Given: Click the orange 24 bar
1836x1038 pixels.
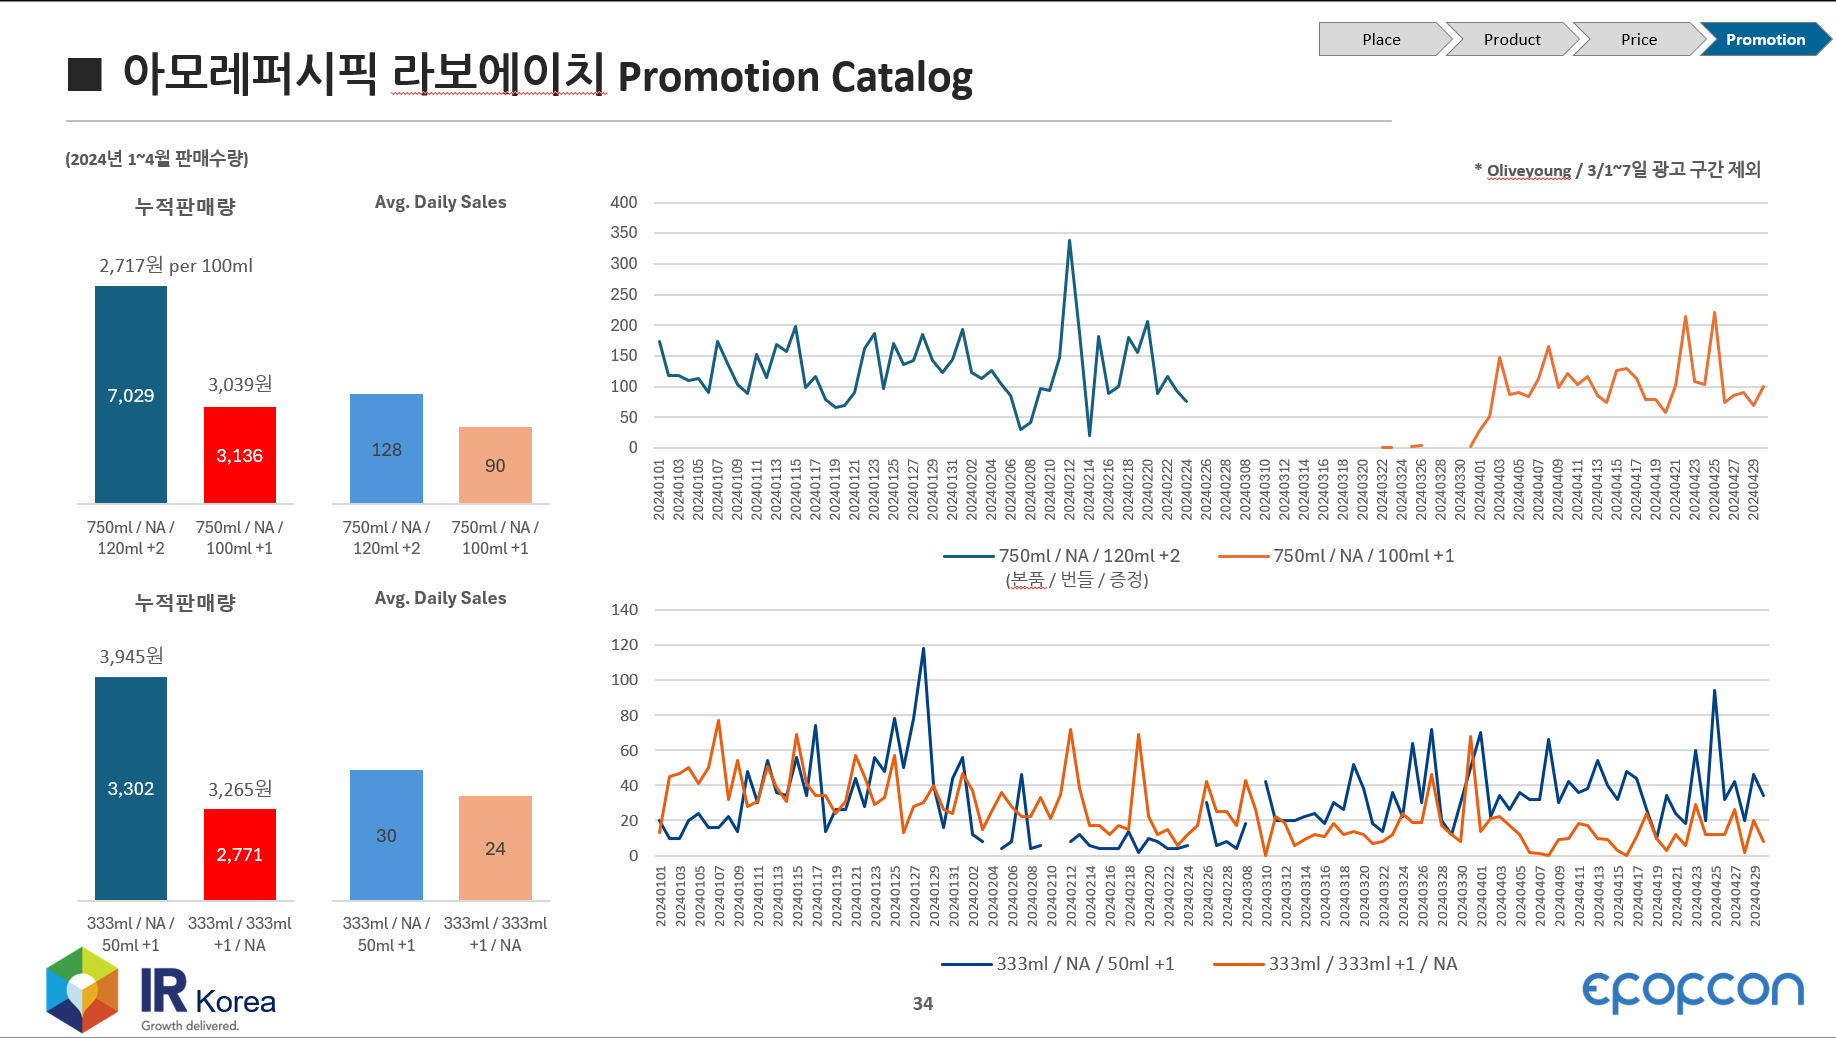Looking at the screenshot, I should [x=495, y=848].
